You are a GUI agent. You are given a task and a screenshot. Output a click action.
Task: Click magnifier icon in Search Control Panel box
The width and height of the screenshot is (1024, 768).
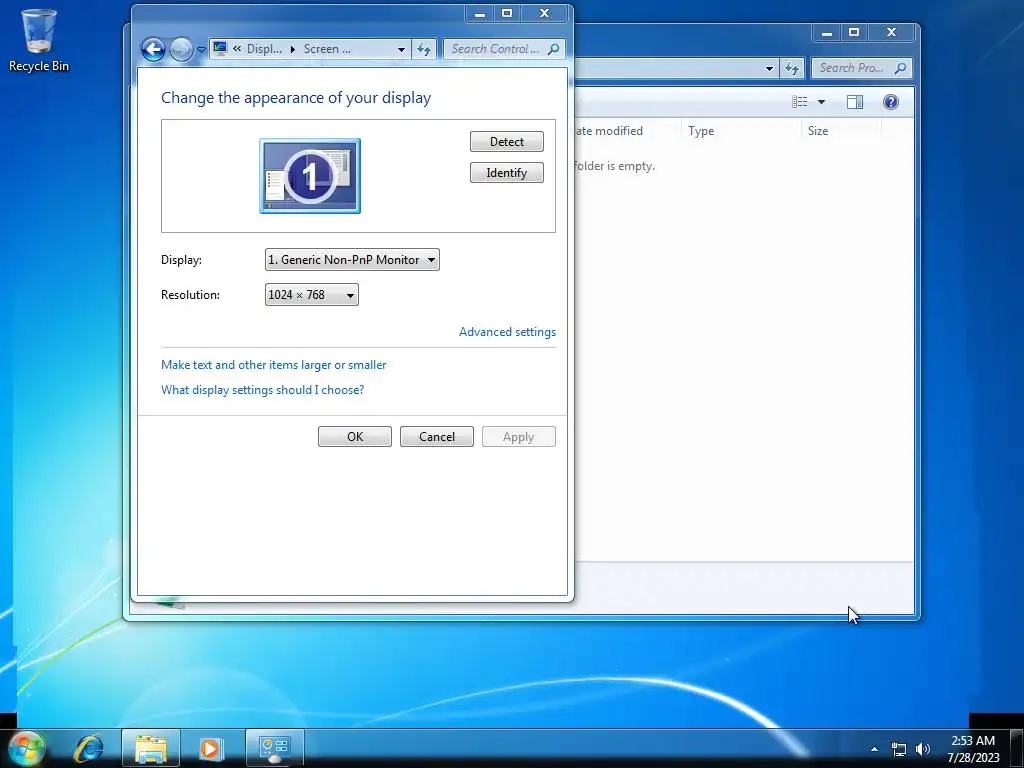point(554,49)
